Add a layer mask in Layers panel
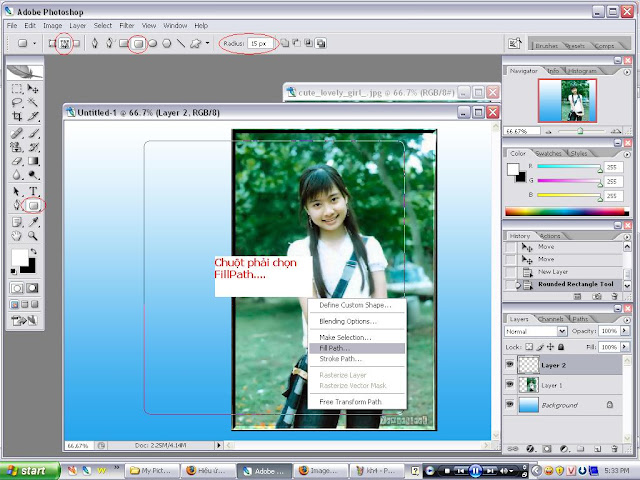Image resolution: width=640 pixels, height=480 pixels. point(547,449)
